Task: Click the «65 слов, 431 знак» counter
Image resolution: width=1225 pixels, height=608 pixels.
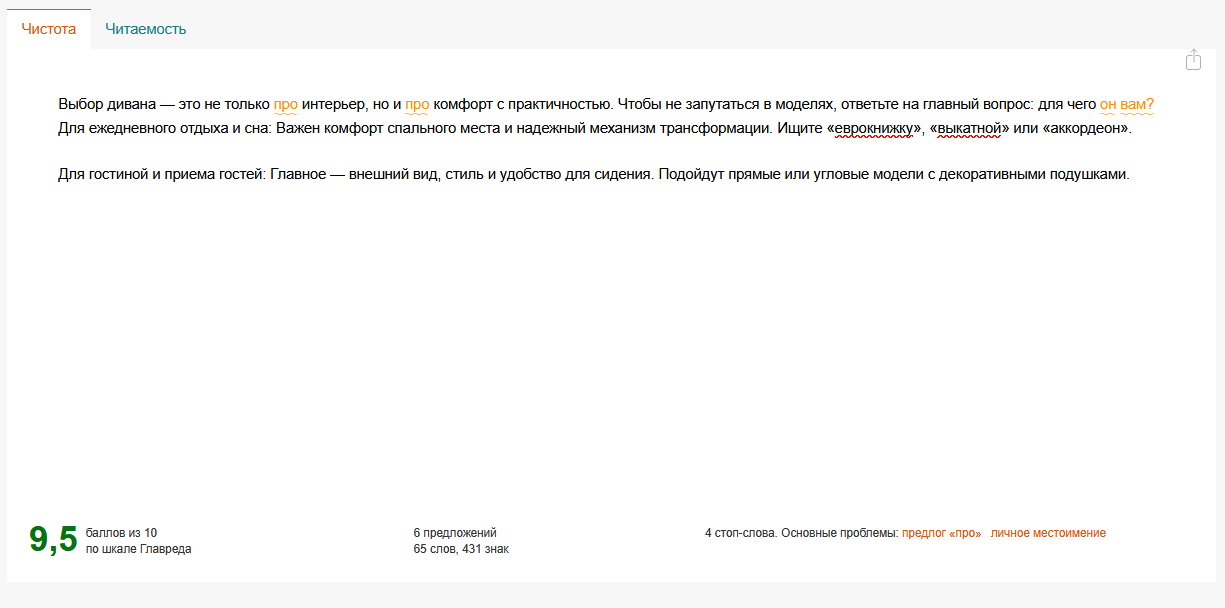Action: (461, 549)
